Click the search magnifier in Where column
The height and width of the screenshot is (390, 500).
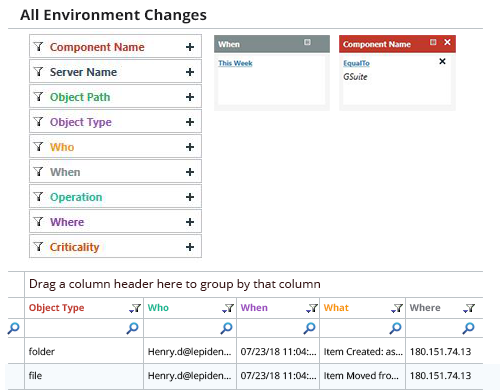(x=468, y=328)
